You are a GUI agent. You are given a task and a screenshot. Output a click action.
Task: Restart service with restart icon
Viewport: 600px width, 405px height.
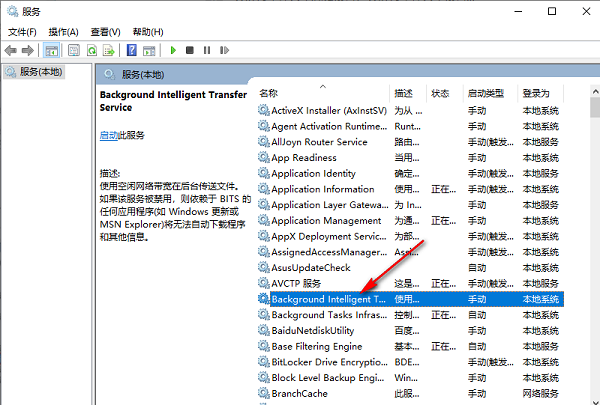[224, 50]
